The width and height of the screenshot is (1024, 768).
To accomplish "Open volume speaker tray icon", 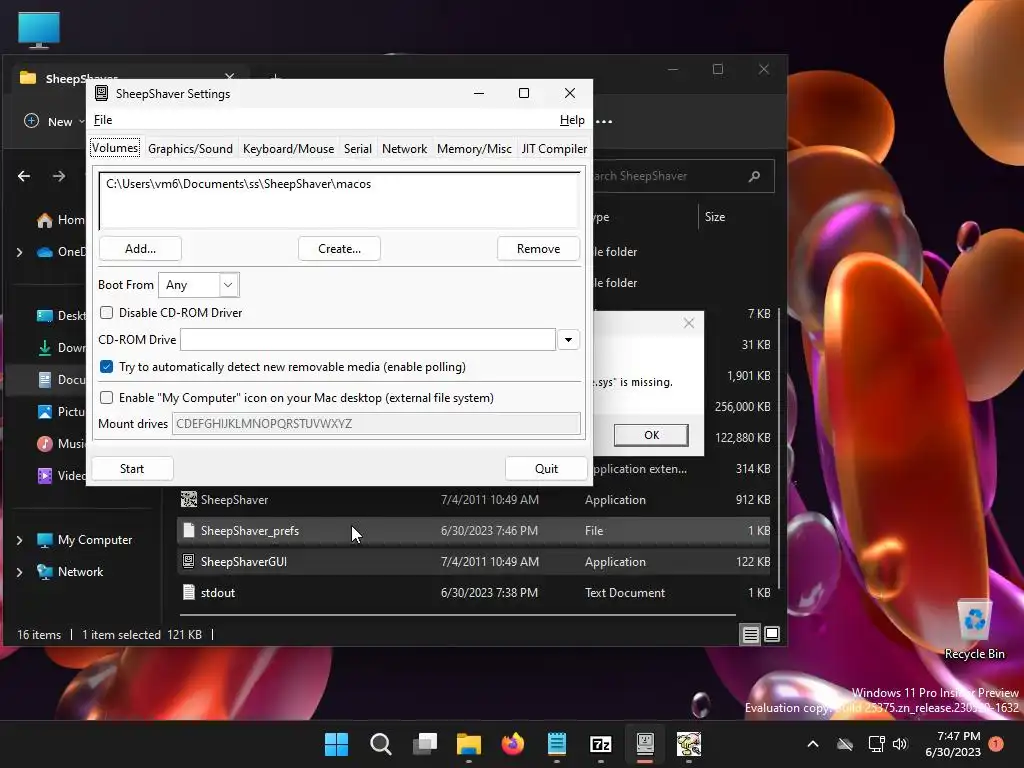I will [x=901, y=744].
